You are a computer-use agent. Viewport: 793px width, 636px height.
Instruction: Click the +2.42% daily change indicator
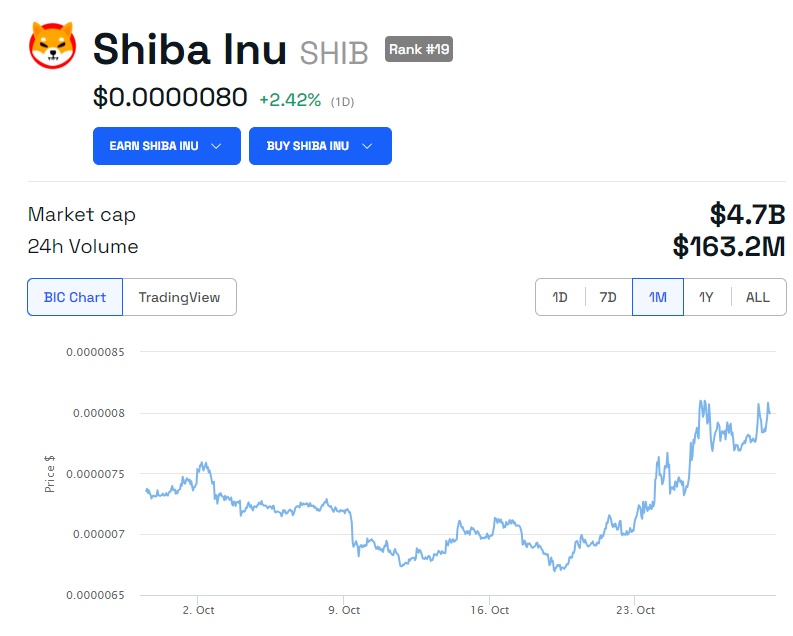tap(290, 100)
